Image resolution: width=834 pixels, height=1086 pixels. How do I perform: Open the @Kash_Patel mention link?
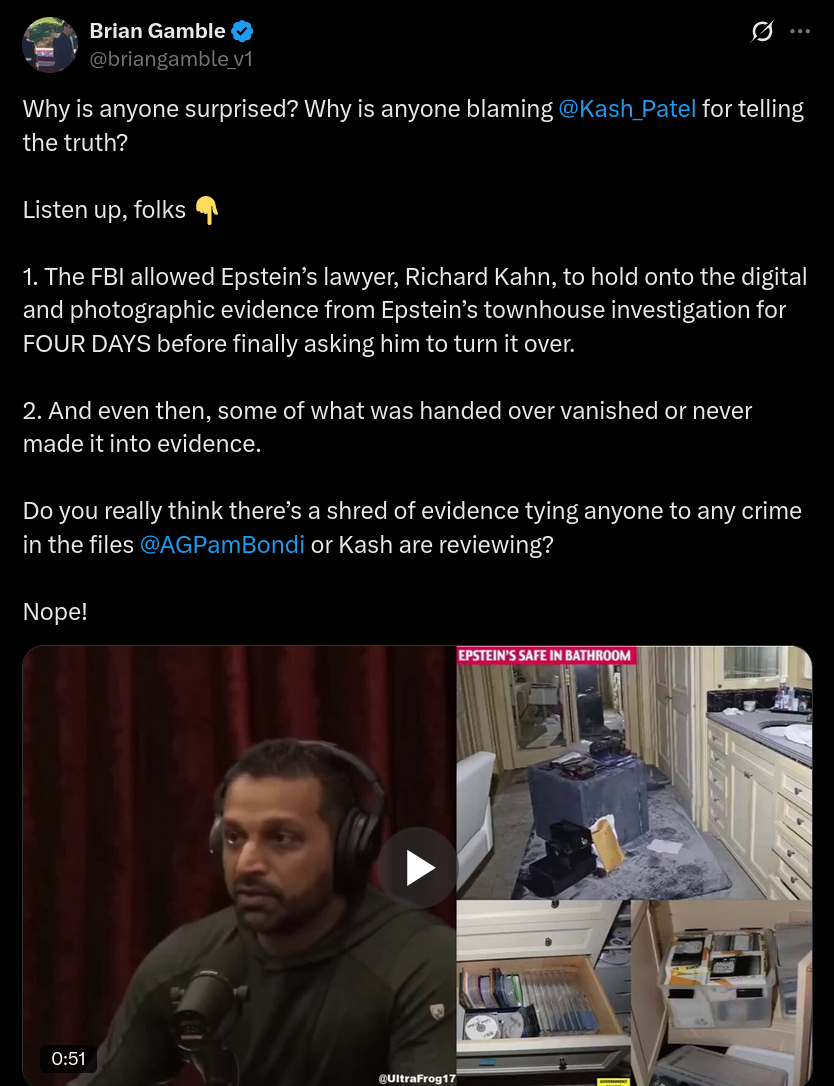pyautogui.click(x=627, y=109)
